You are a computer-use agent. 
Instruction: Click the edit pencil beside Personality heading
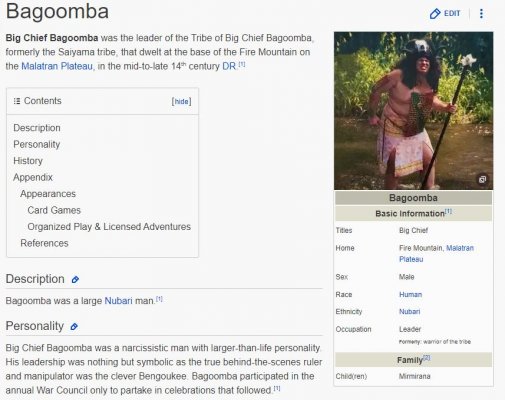coord(74,327)
